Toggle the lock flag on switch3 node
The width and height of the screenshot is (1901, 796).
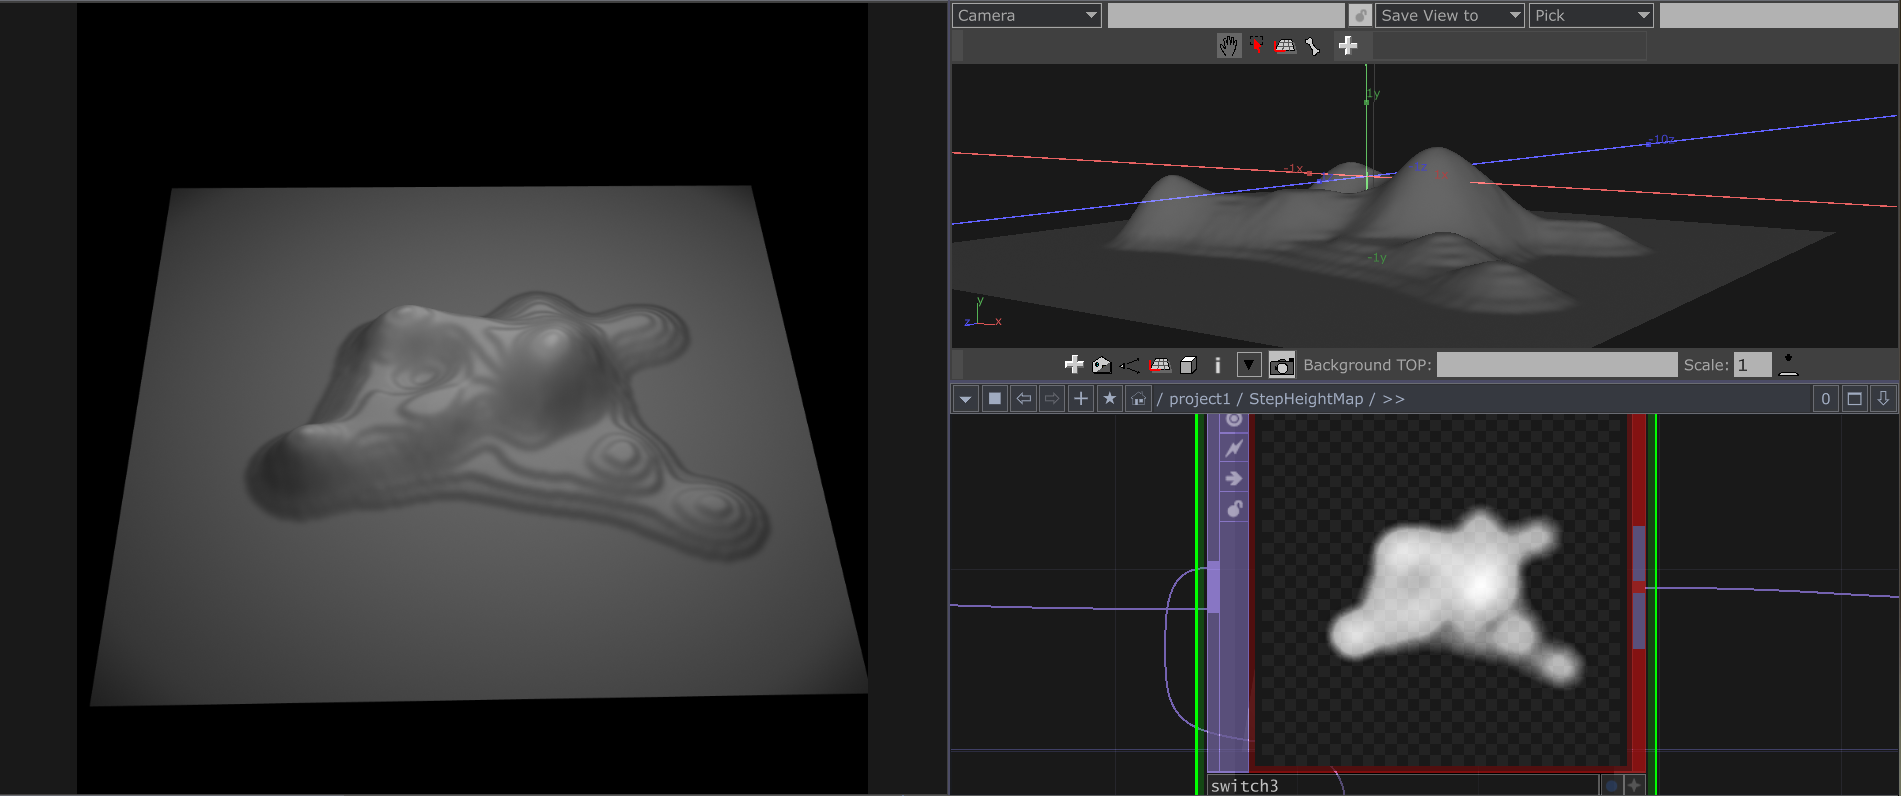pyautogui.click(x=1234, y=509)
